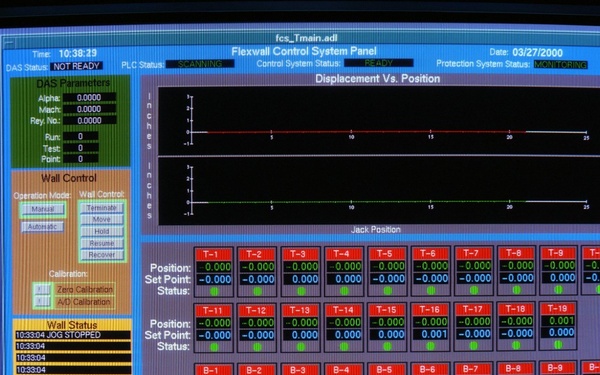Click the T-7 Position value
The width and height of the screenshot is (600, 375).
point(474,266)
